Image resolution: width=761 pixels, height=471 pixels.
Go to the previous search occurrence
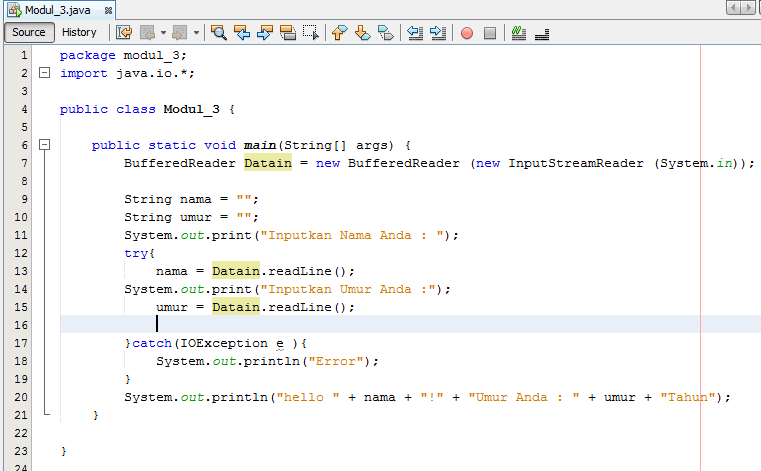(x=242, y=33)
